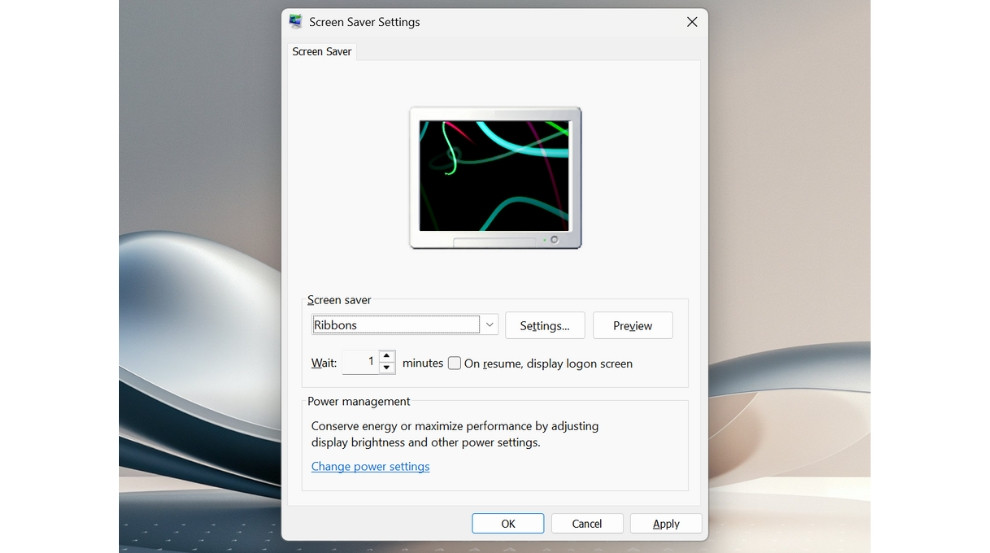This screenshot has height=553, width=990.
Task: Click the Ribbons screen saver combo box text
Action: 396,325
